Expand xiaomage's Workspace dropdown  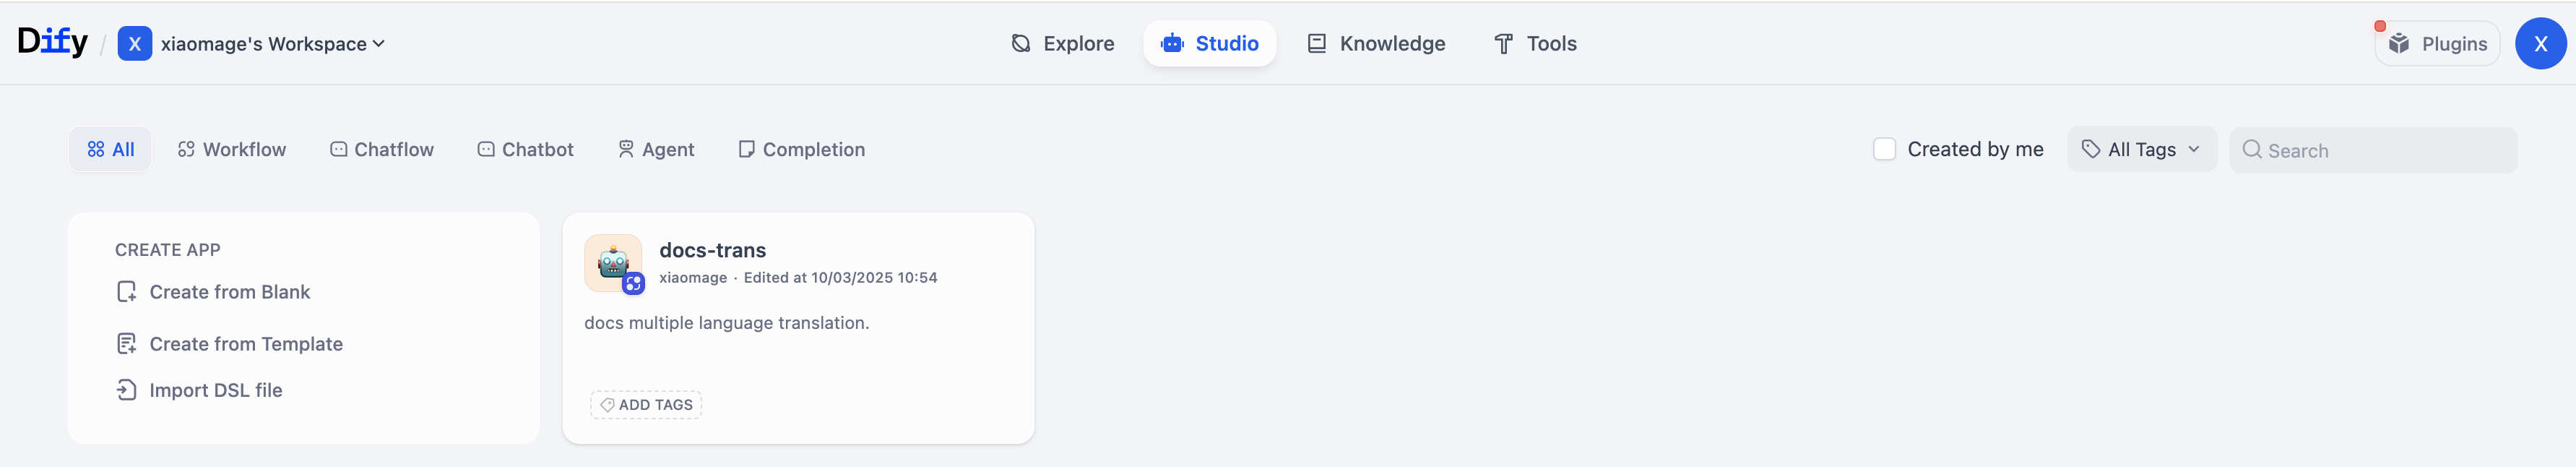pyautogui.click(x=272, y=44)
